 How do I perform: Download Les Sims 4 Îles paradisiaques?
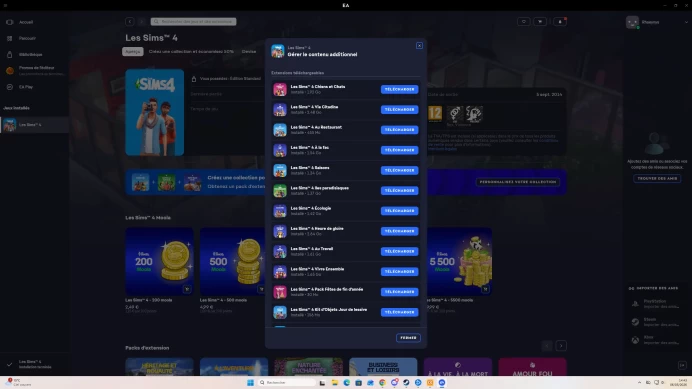point(399,191)
